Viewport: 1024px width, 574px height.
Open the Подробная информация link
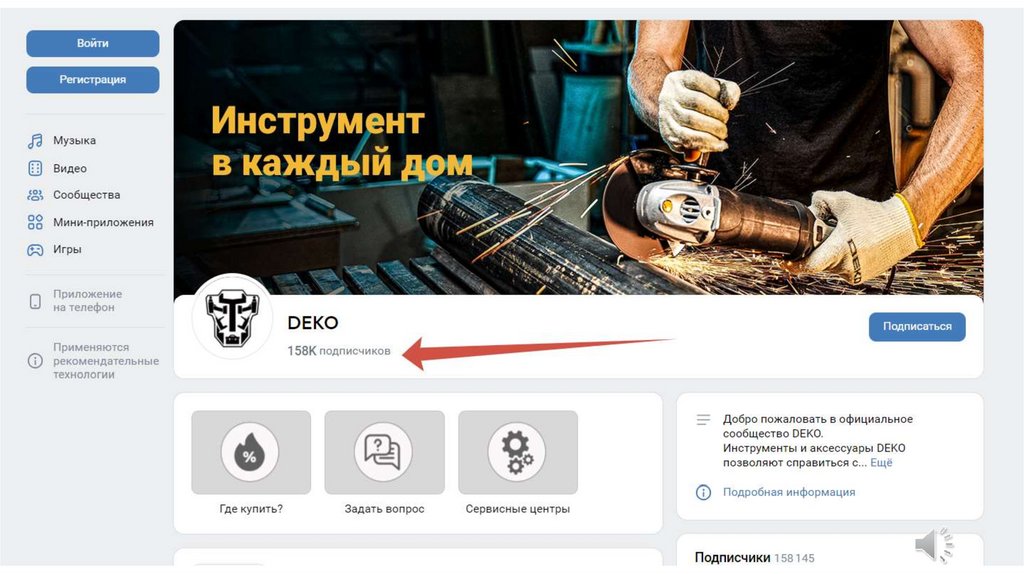(x=789, y=492)
